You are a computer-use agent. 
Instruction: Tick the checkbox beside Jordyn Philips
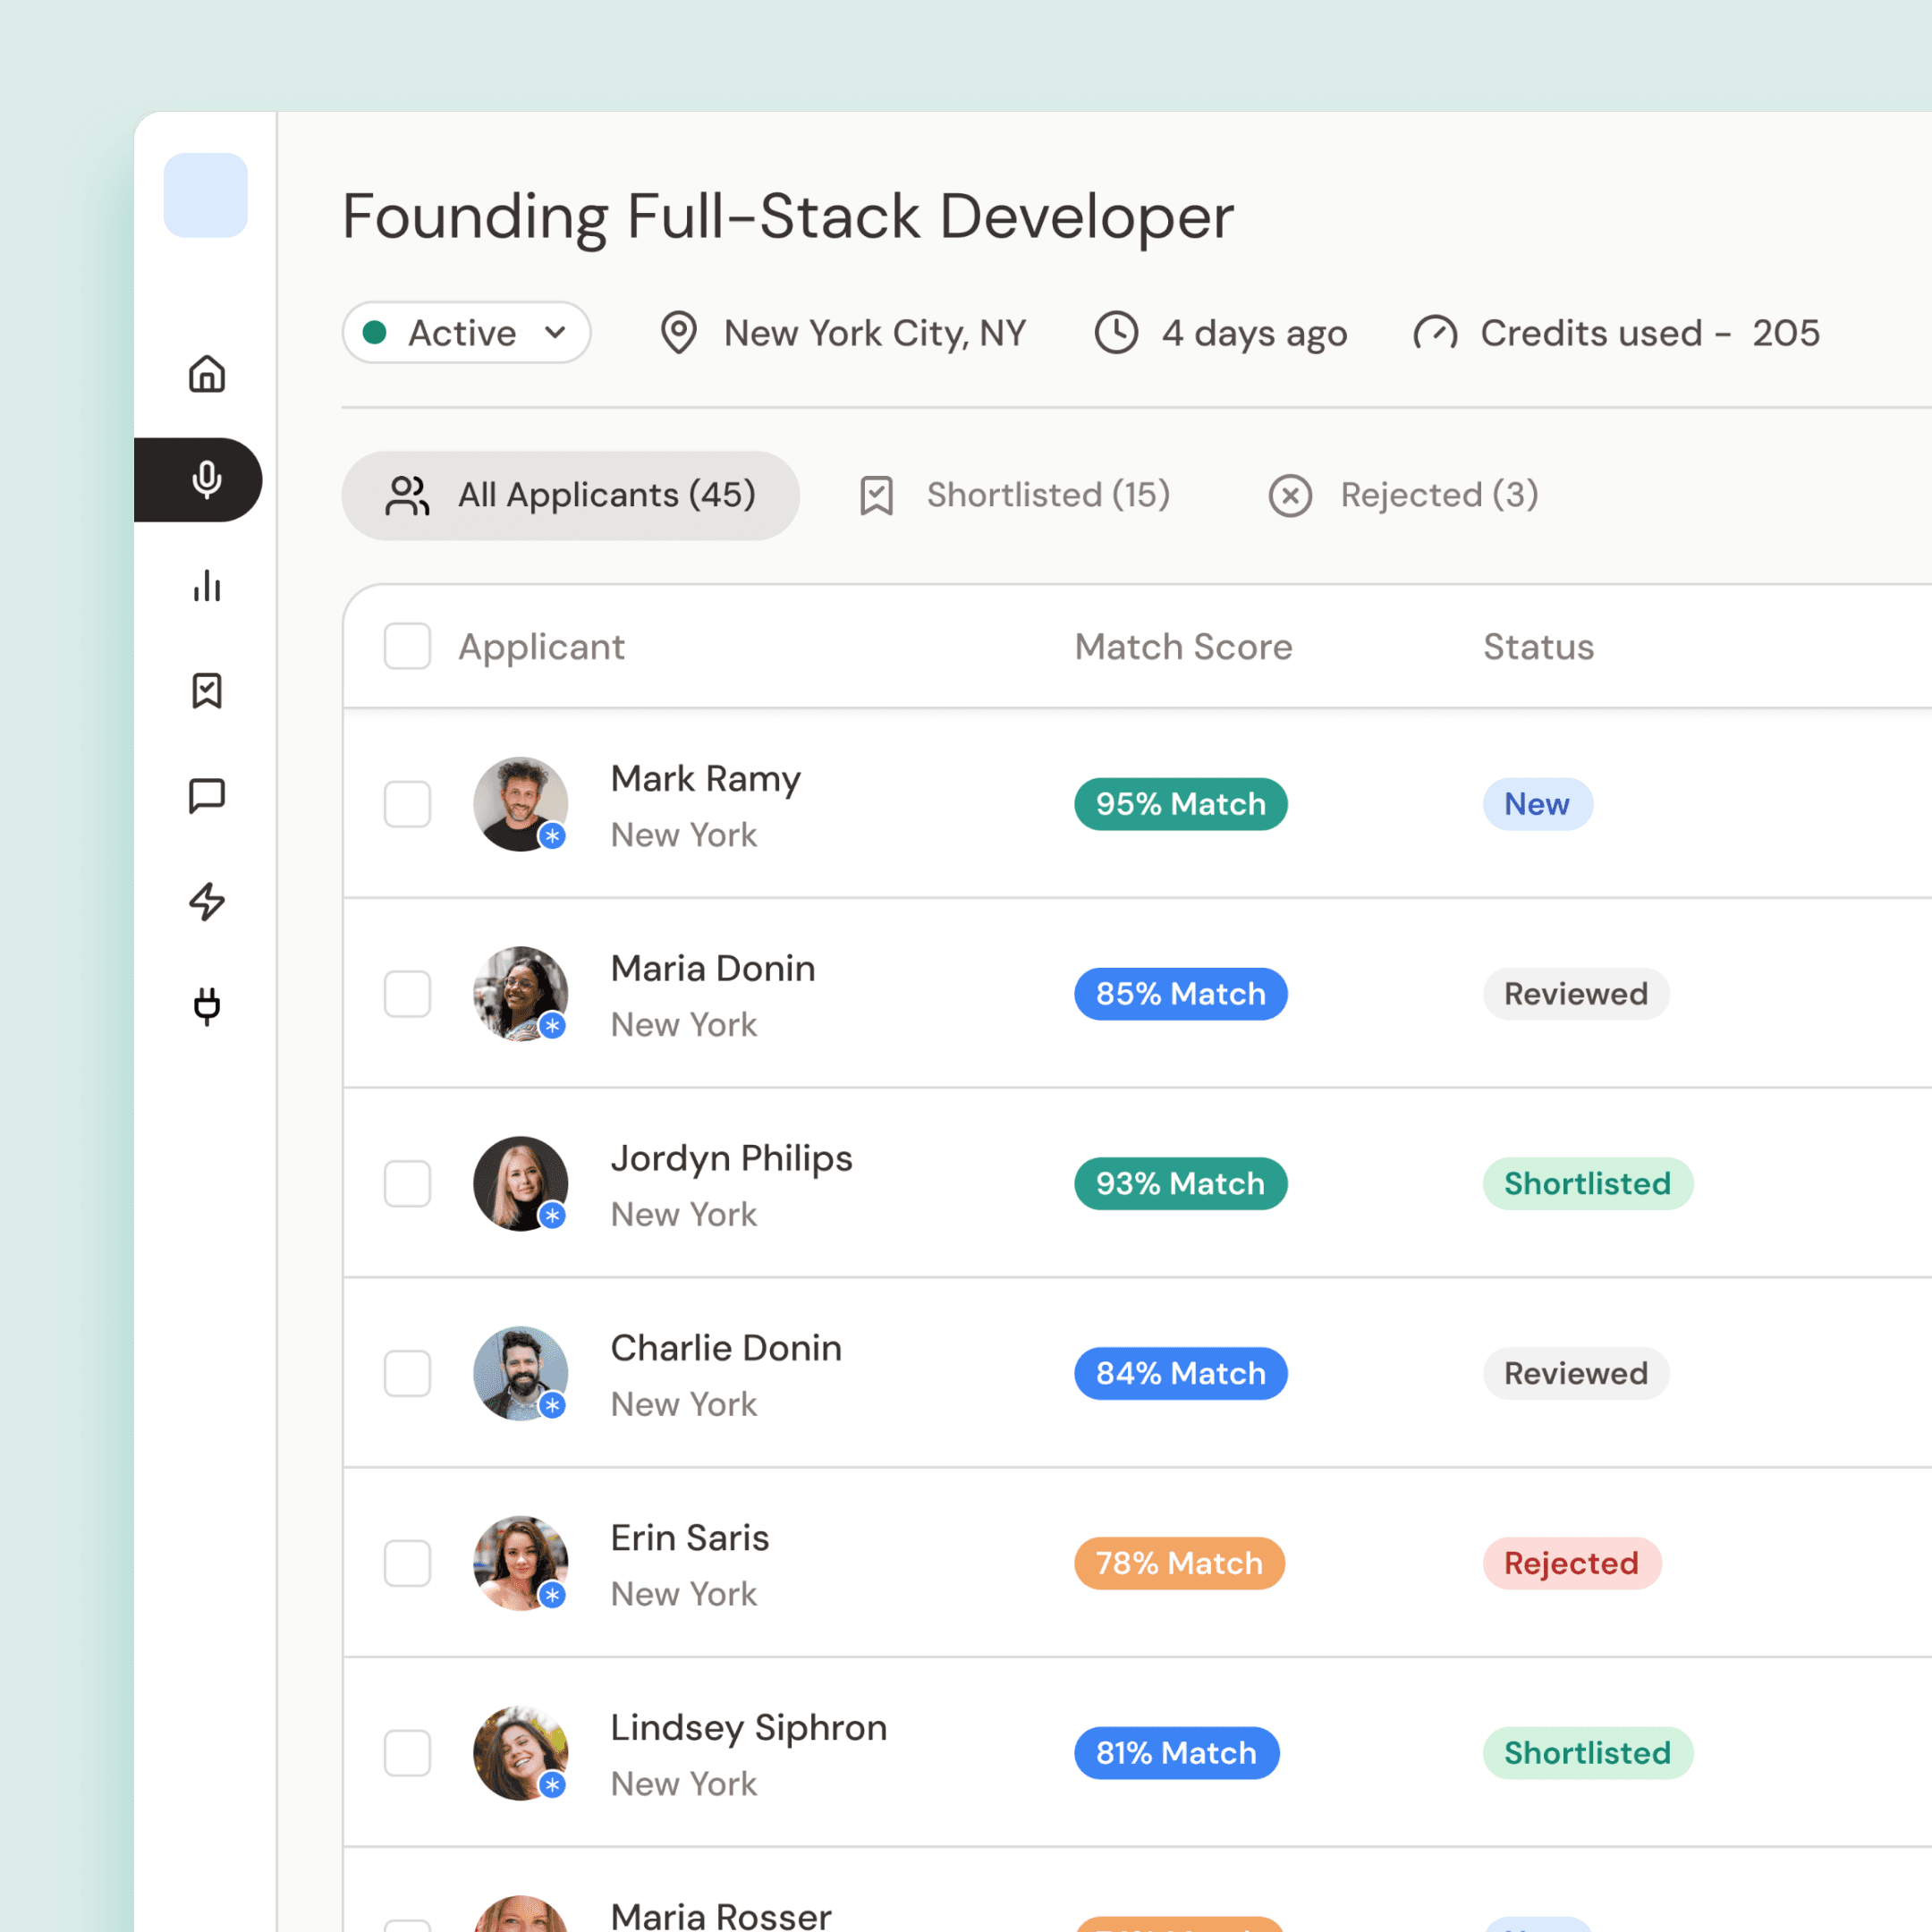pyautogui.click(x=407, y=1184)
